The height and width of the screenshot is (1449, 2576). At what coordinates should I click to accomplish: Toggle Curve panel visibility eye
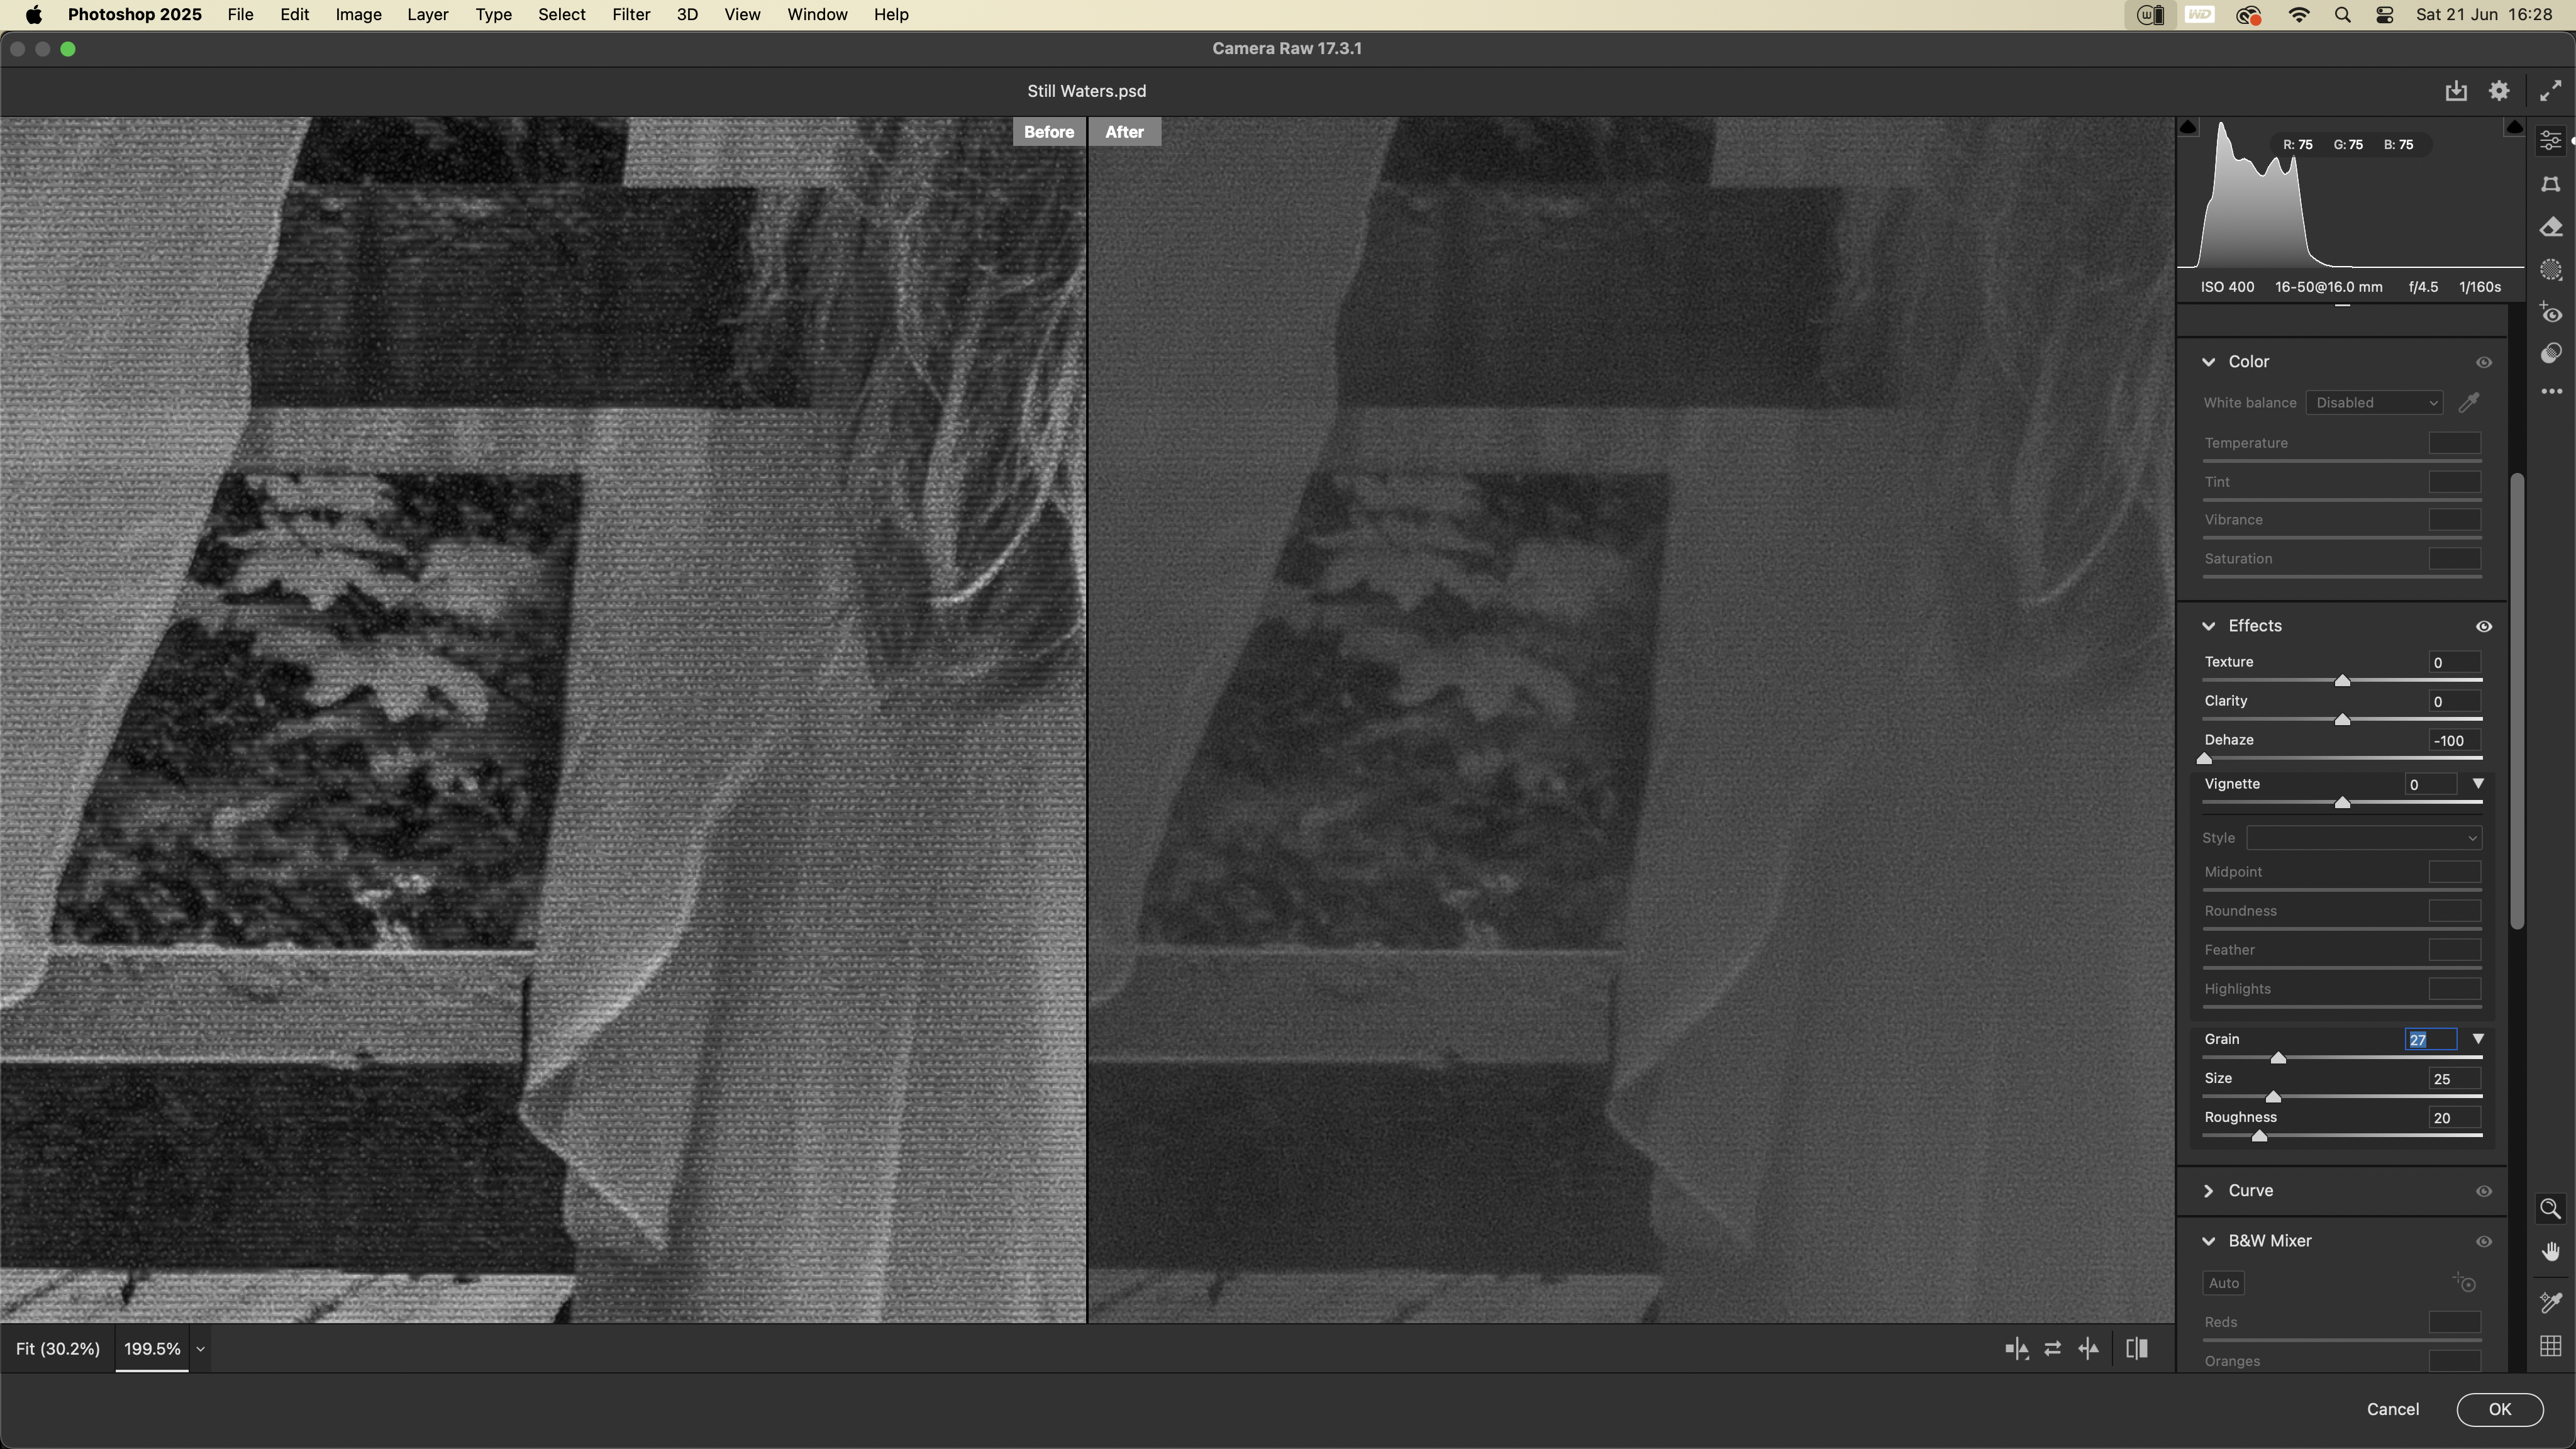click(x=2484, y=1192)
